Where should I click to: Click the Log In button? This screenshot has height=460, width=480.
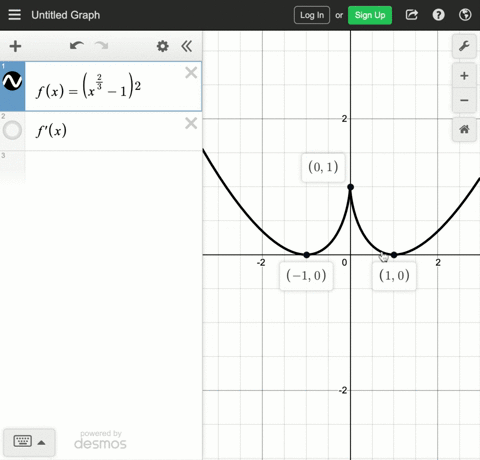pos(312,15)
